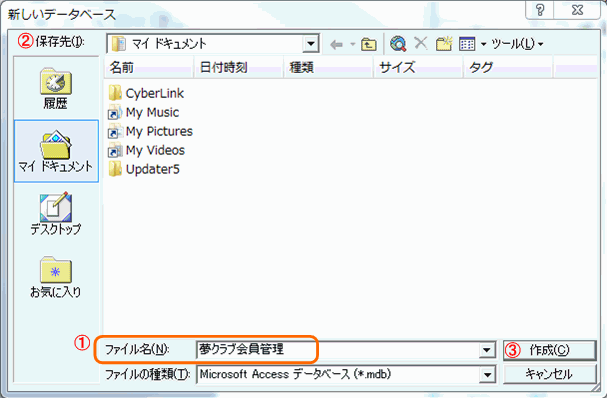Go up one folder level icon
Viewport: 607px width, 398px height.
(x=369, y=44)
